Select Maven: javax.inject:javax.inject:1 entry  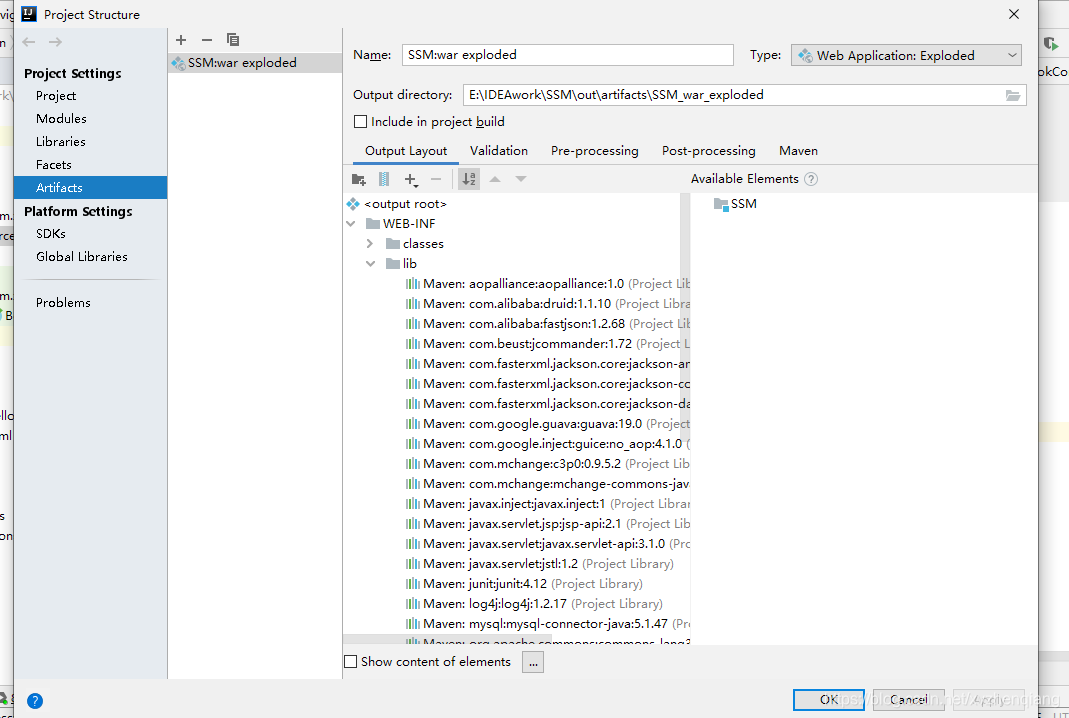547,504
